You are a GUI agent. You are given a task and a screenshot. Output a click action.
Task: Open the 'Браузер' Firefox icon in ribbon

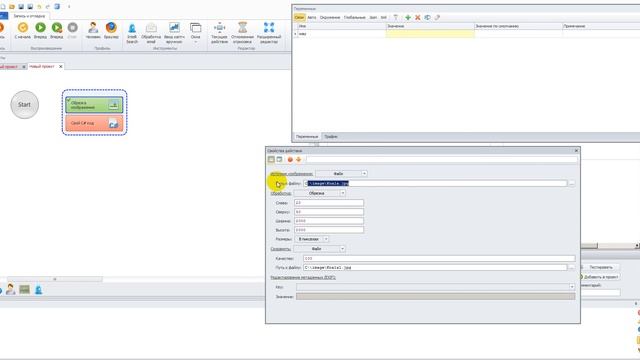click(111, 28)
